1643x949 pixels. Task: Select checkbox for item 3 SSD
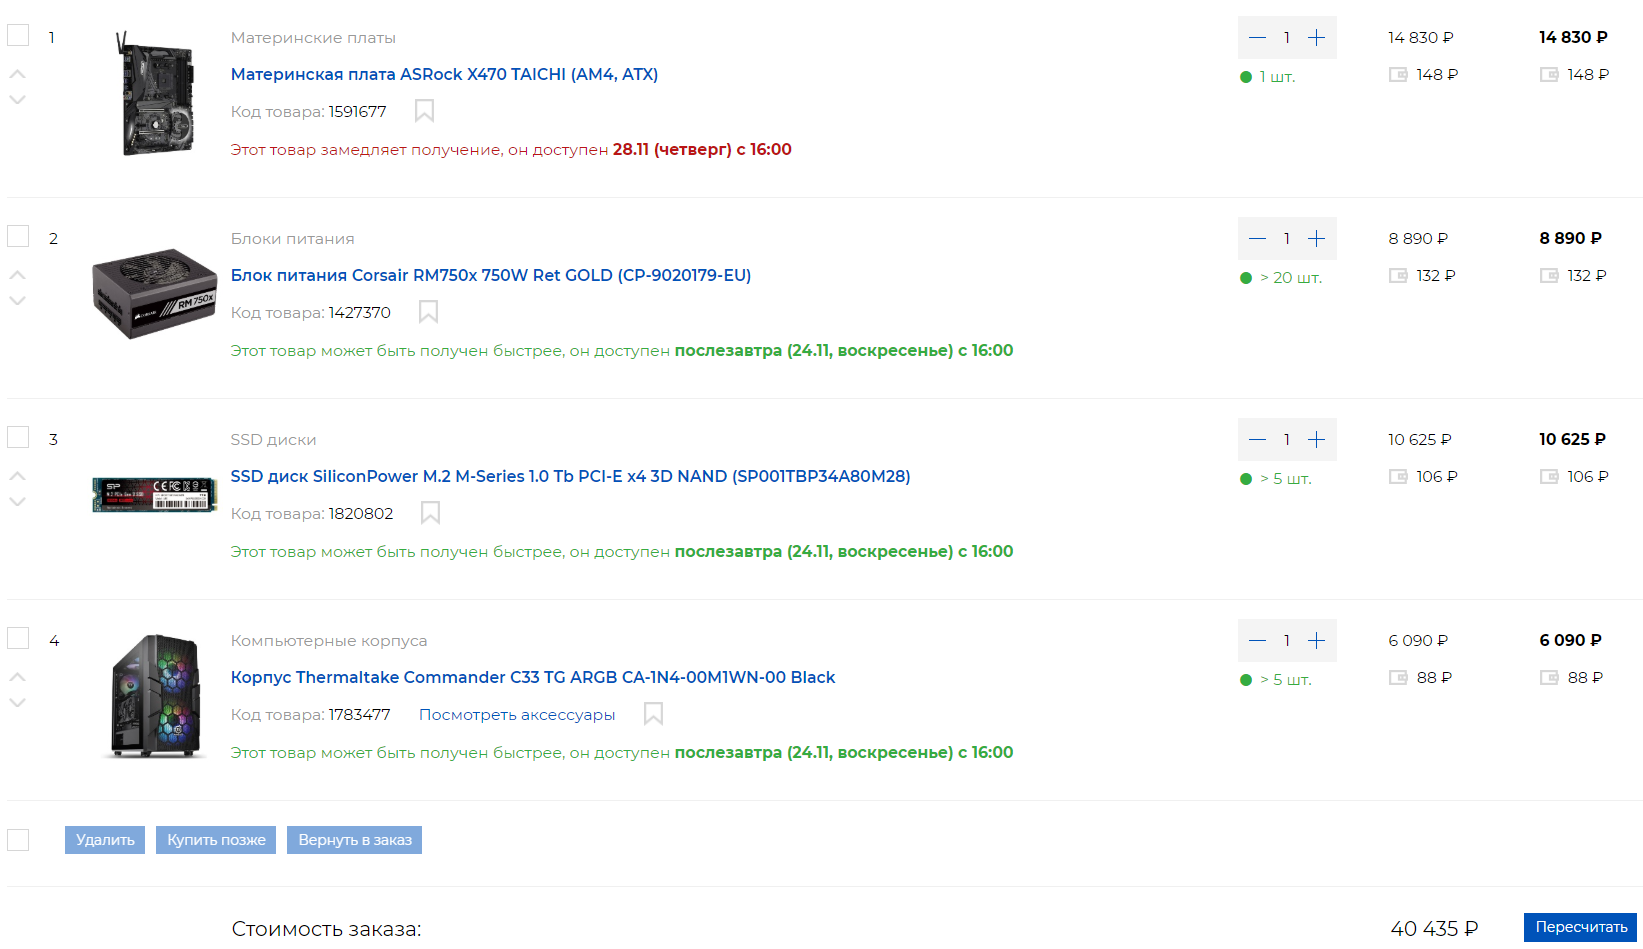[x=18, y=437]
